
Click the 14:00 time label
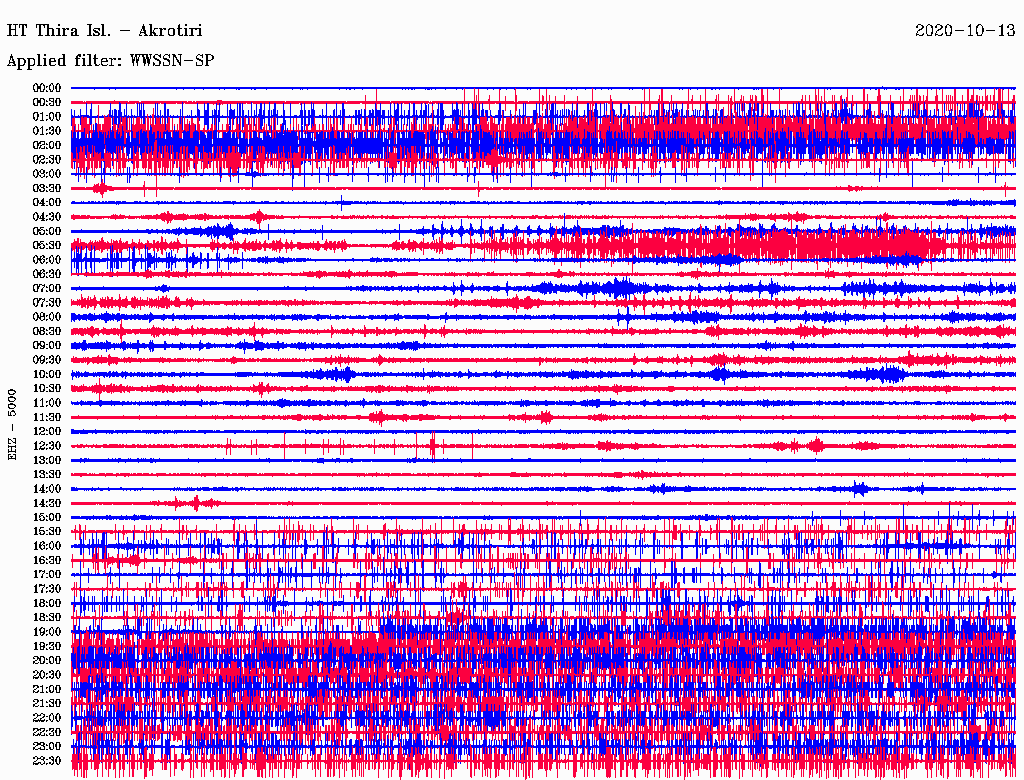(x=47, y=489)
